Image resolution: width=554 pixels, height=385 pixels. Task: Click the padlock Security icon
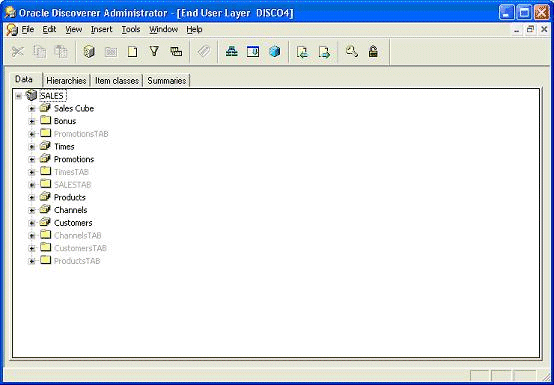(x=373, y=52)
